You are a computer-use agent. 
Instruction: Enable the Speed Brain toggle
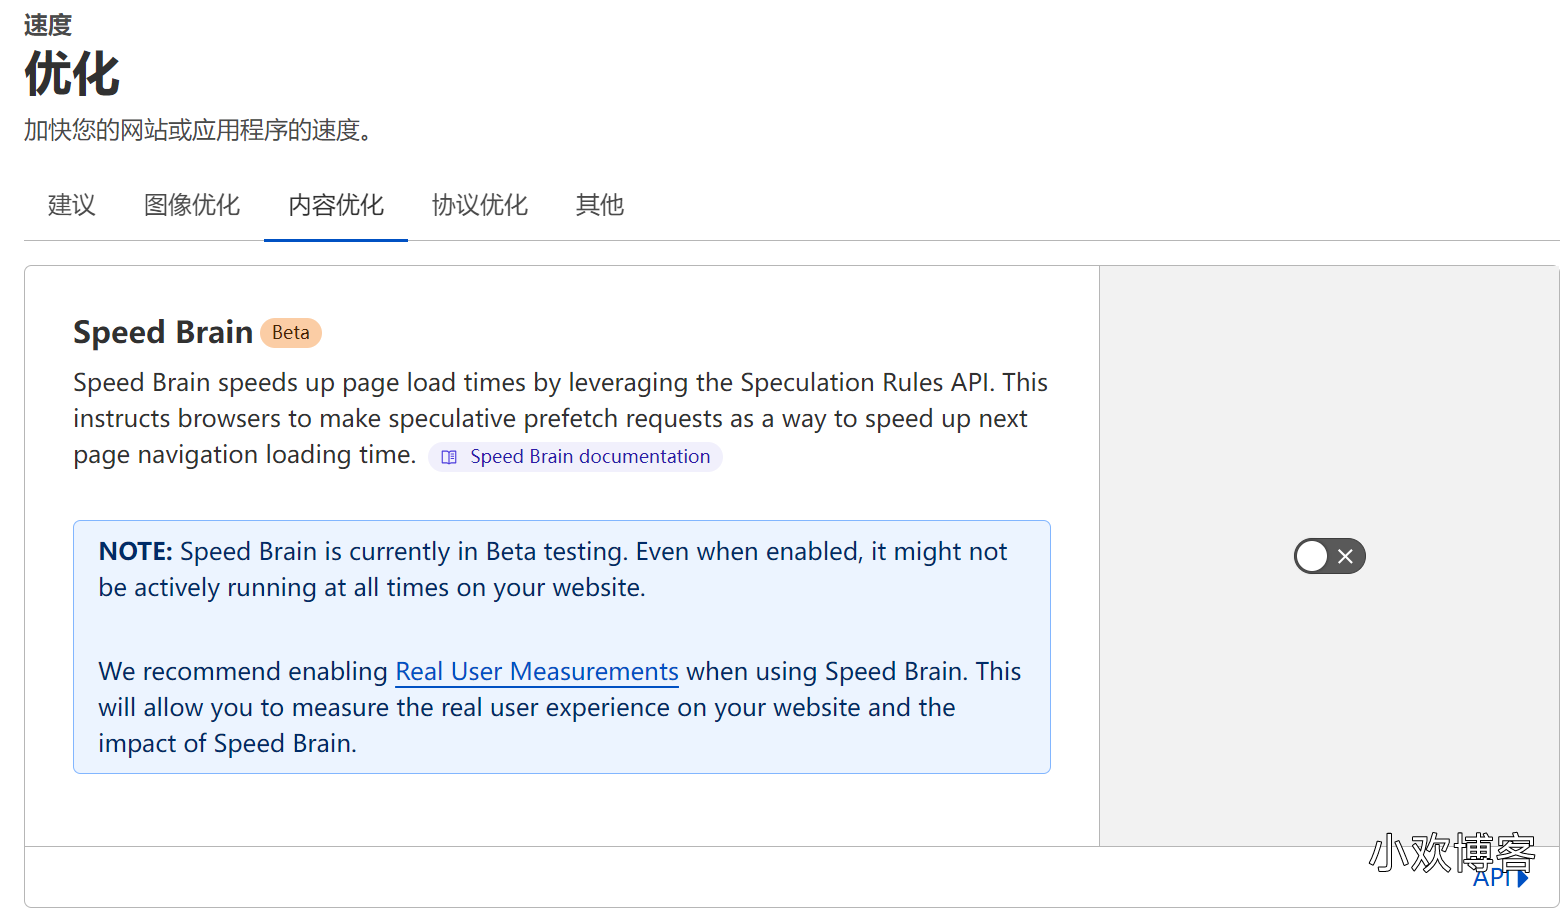pos(1329,556)
